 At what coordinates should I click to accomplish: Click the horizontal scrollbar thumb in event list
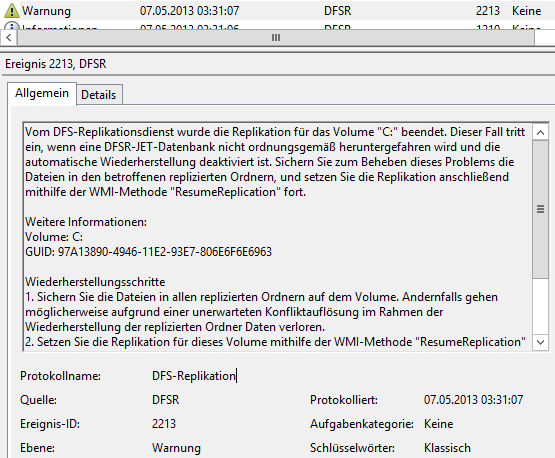(x=276, y=38)
